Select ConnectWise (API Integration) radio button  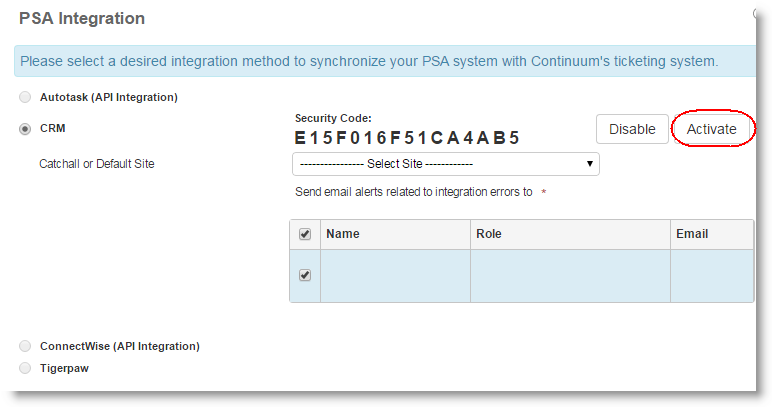pos(25,346)
